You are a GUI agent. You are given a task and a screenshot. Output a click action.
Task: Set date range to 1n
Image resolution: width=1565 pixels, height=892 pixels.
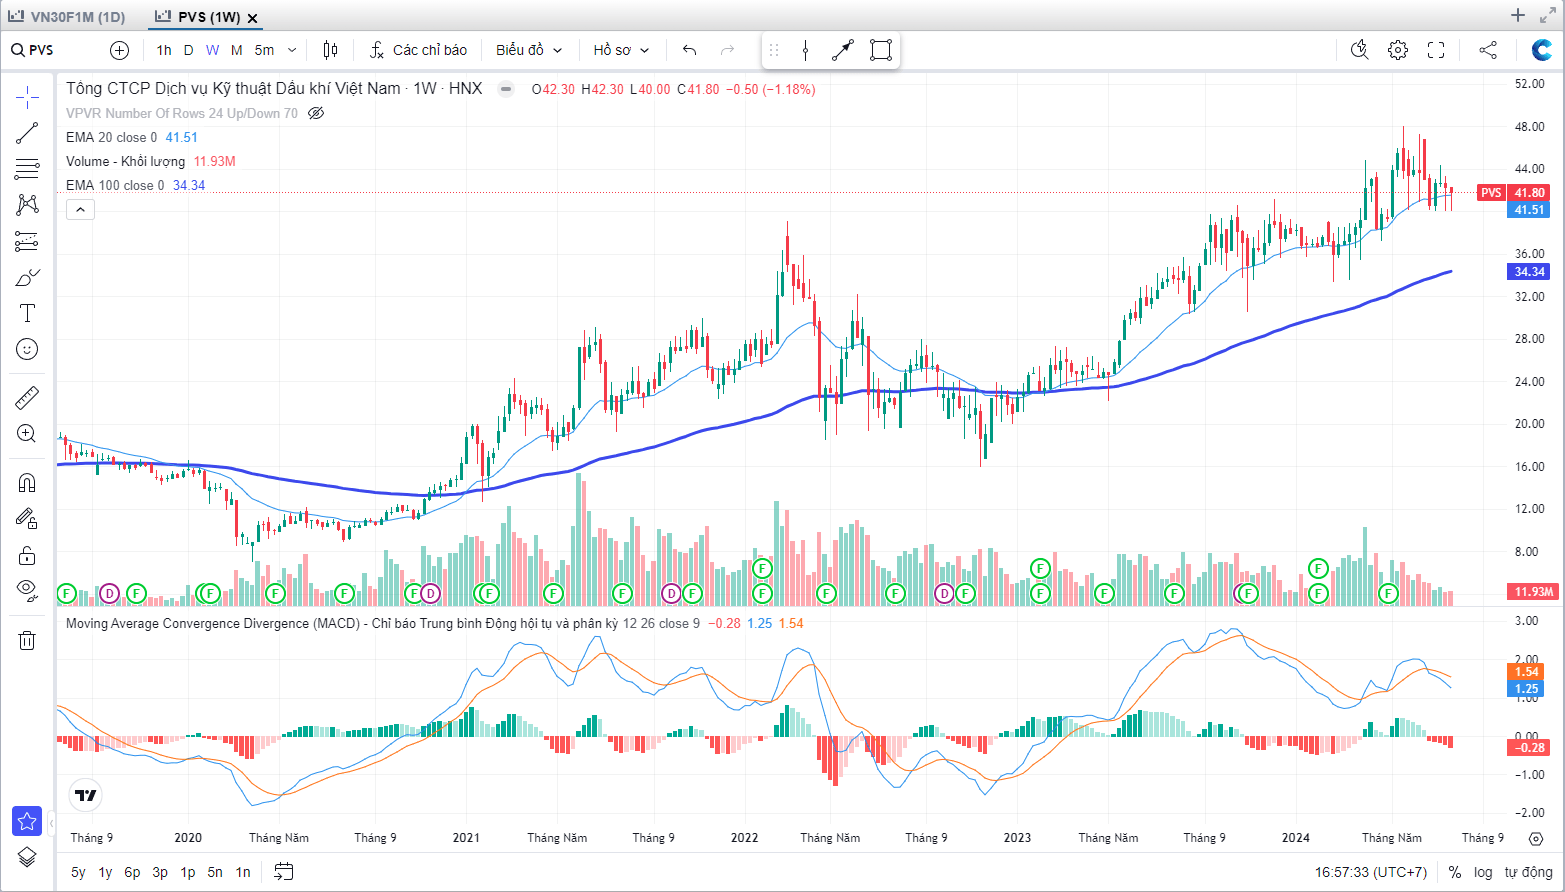pos(243,872)
